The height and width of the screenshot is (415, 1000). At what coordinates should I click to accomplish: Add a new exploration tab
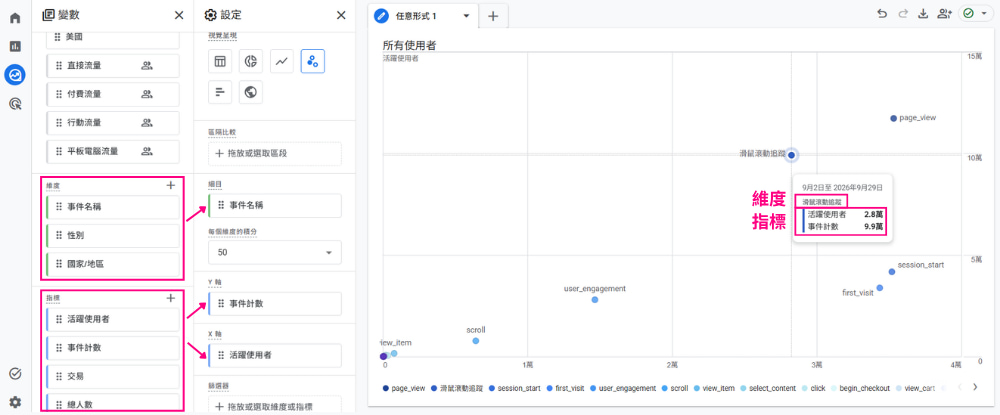click(x=493, y=16)
